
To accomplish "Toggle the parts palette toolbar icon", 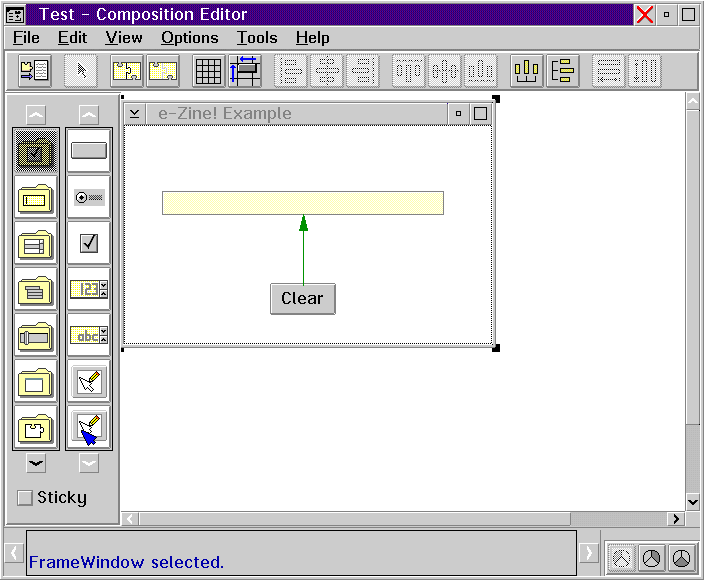I will point(35,71).
